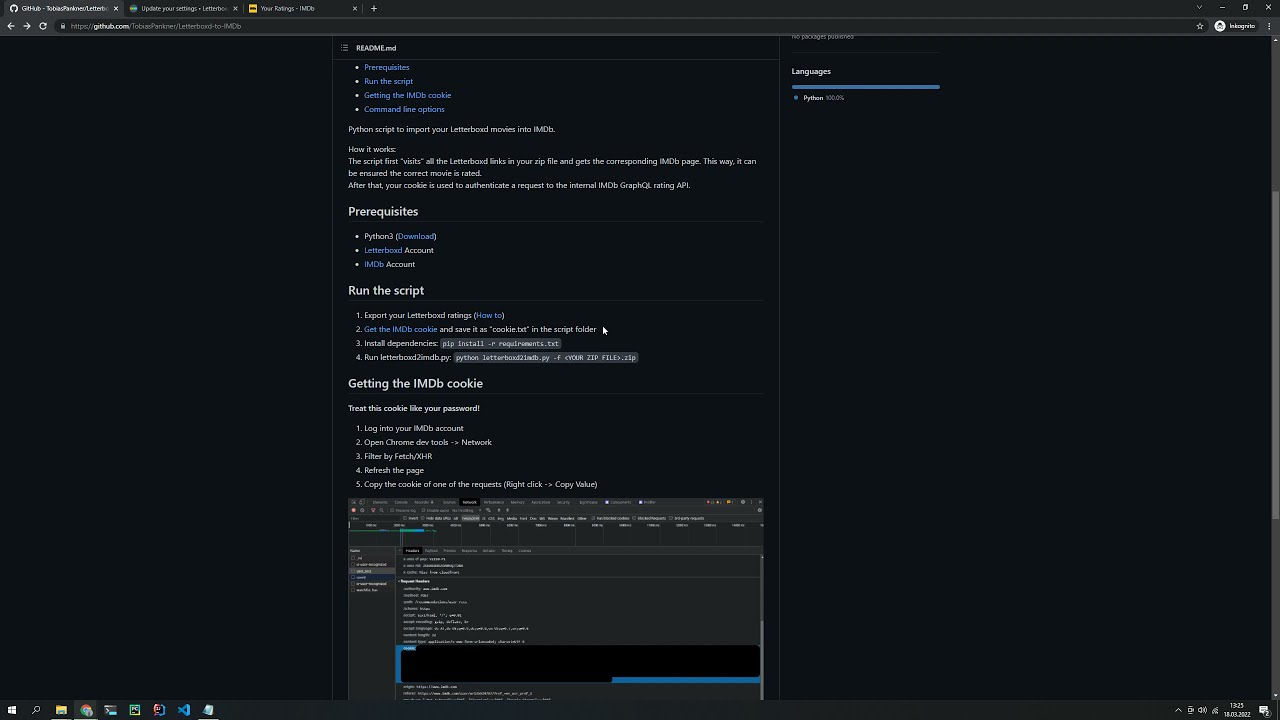
Task: Open Visual Studio Code from the taskbar
Action: 184,710
